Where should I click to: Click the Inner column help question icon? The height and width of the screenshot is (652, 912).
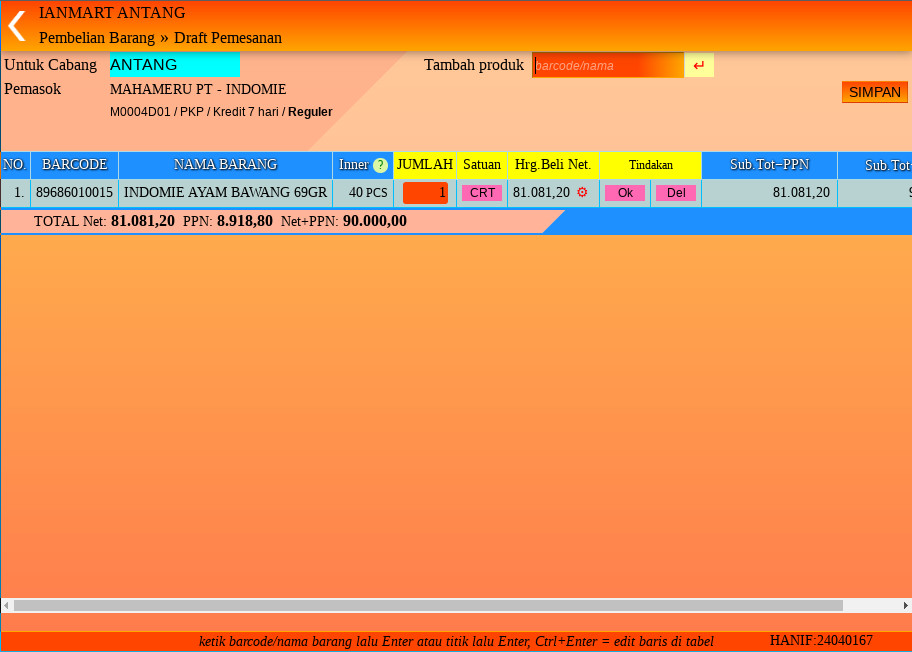[x=380, y=165]
